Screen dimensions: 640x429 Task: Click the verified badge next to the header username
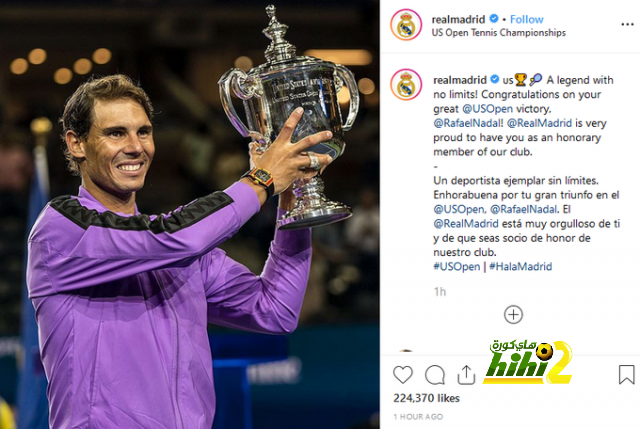[x=494, y=19]
